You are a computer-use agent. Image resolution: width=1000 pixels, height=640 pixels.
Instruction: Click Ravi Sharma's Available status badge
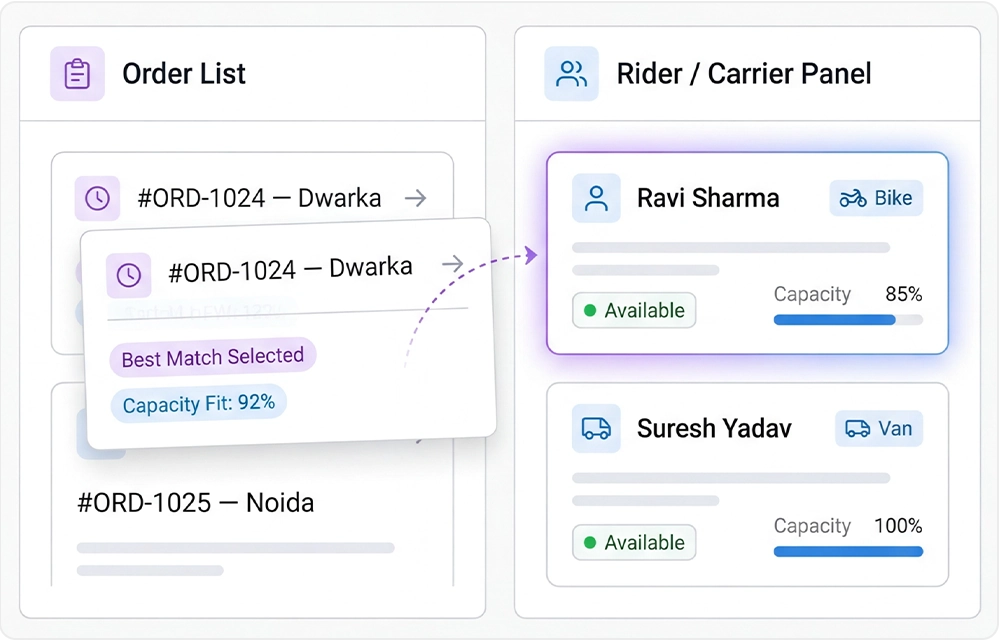(634, 311)
